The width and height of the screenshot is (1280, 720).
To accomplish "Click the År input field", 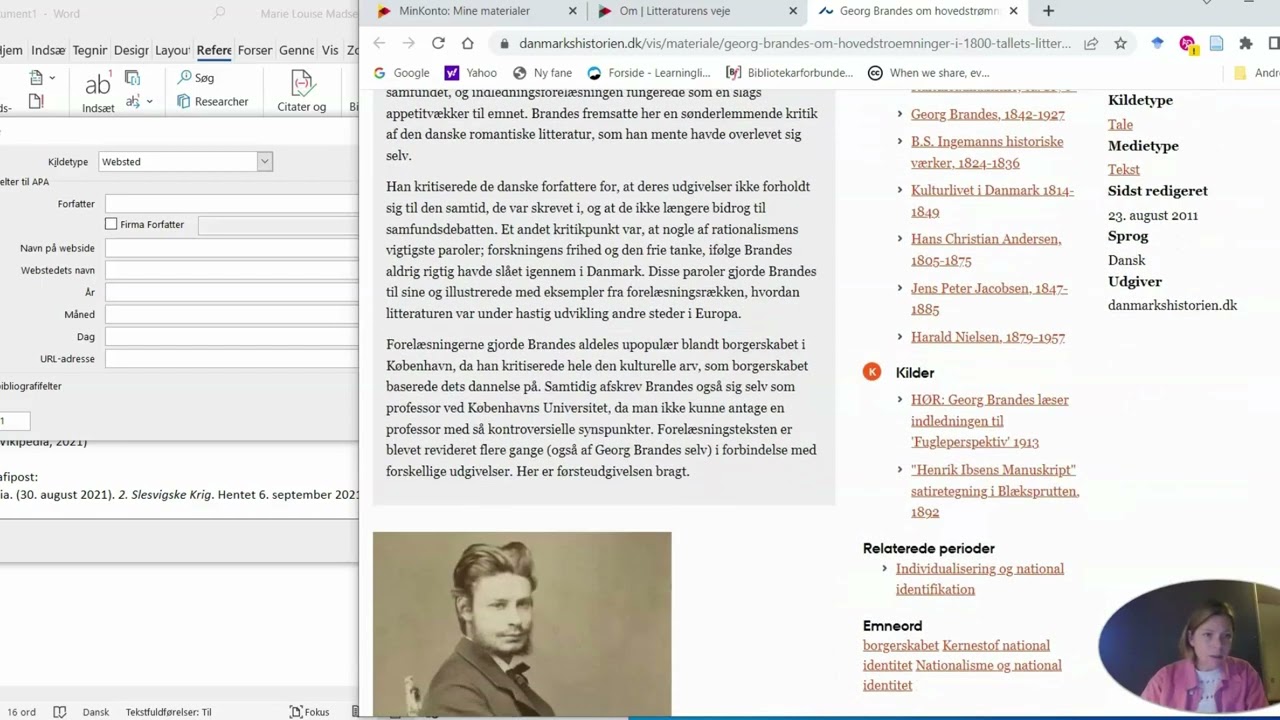I will (x=232, y=292).
